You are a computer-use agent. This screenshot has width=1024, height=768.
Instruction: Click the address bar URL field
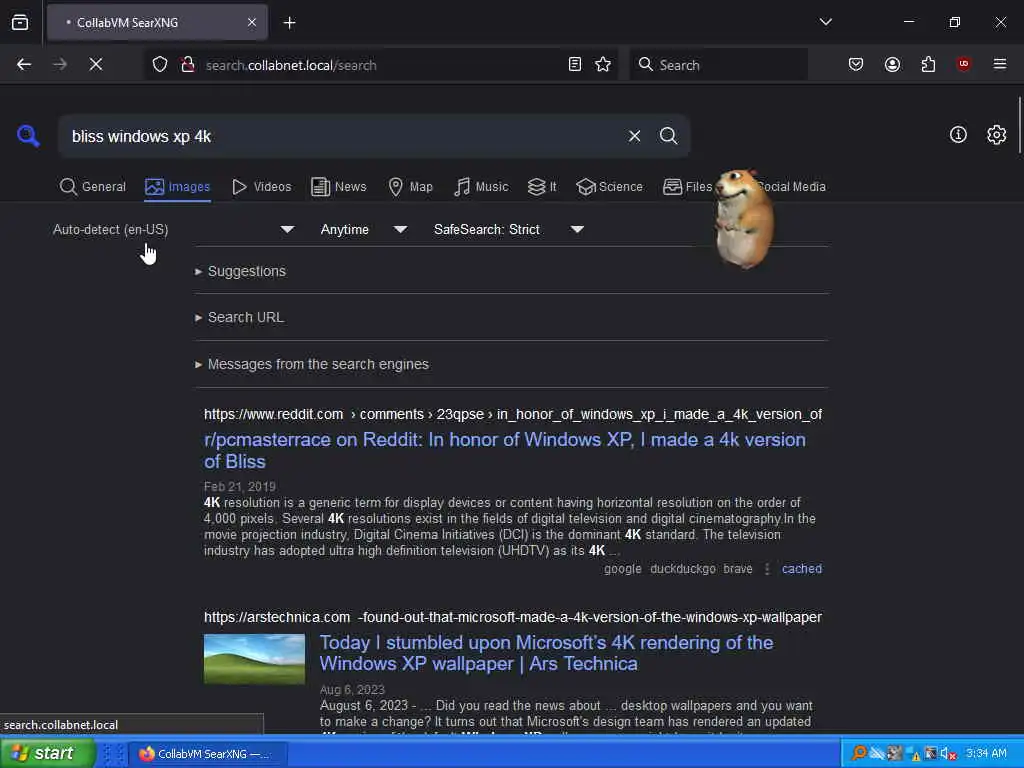tap(382, 65)
